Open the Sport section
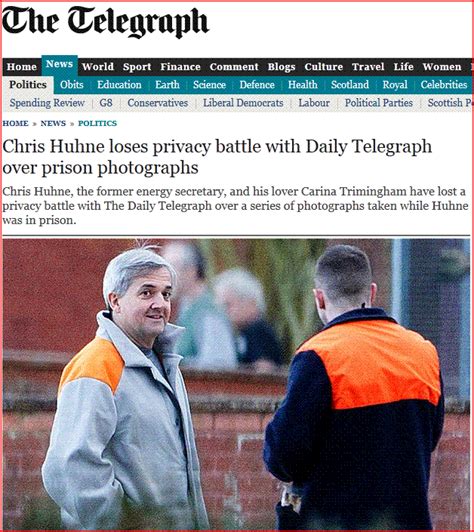 coord(137,67)
